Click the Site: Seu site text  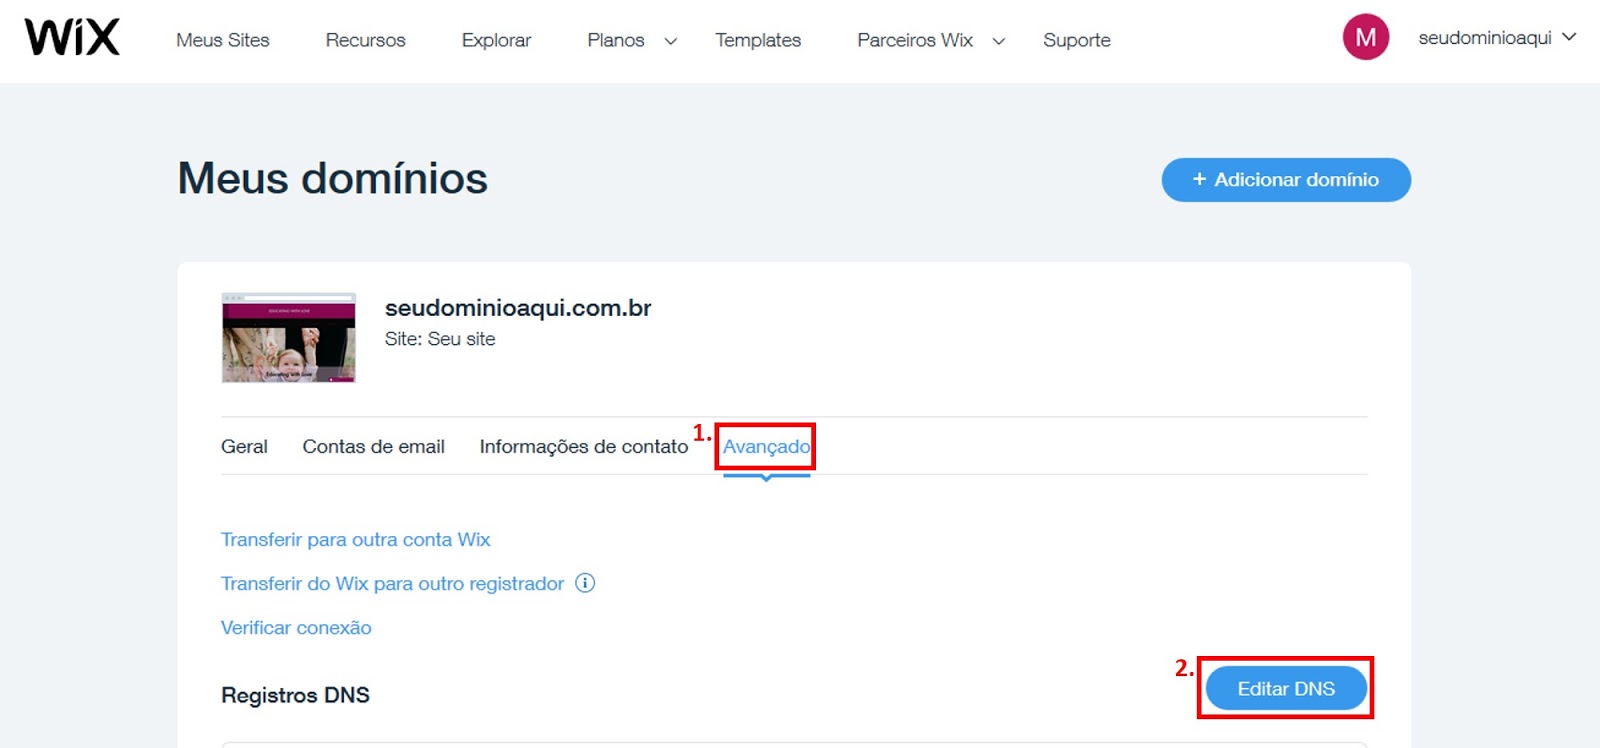tap(440, 339)
